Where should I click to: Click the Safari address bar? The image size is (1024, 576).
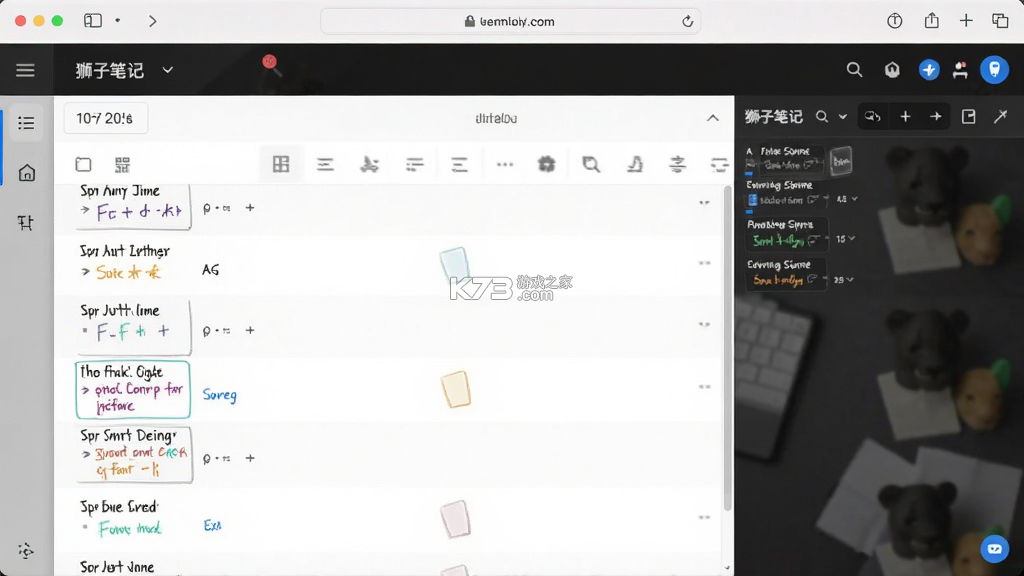[x=511, y=21]
